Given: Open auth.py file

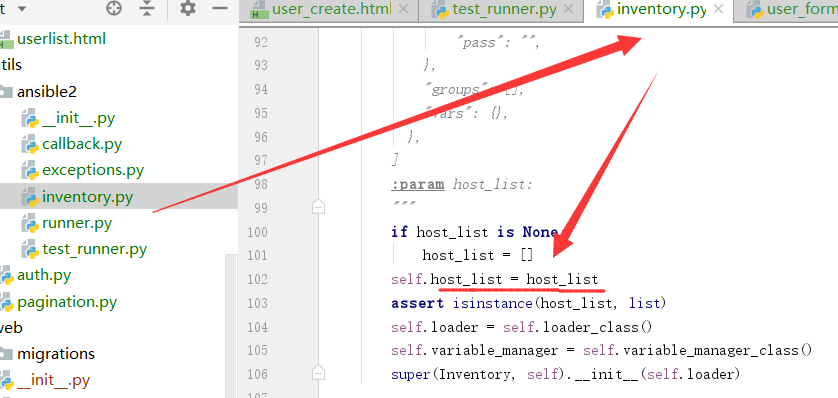Looking at the screenshot, I should 44,275.
